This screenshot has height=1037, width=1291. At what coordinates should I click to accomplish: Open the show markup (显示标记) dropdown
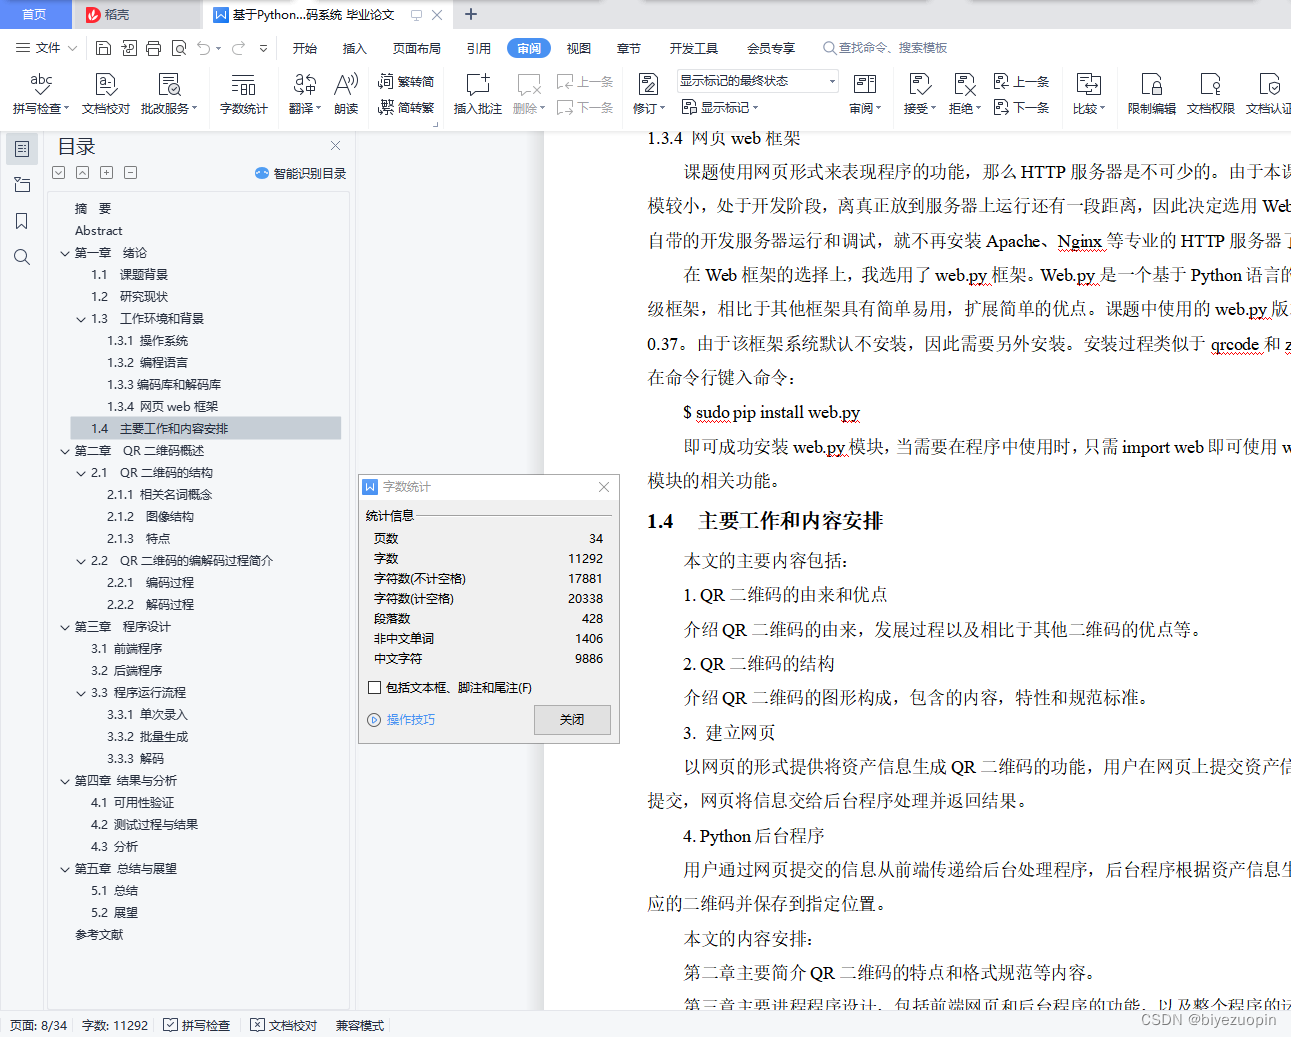(x=720, y=107)
